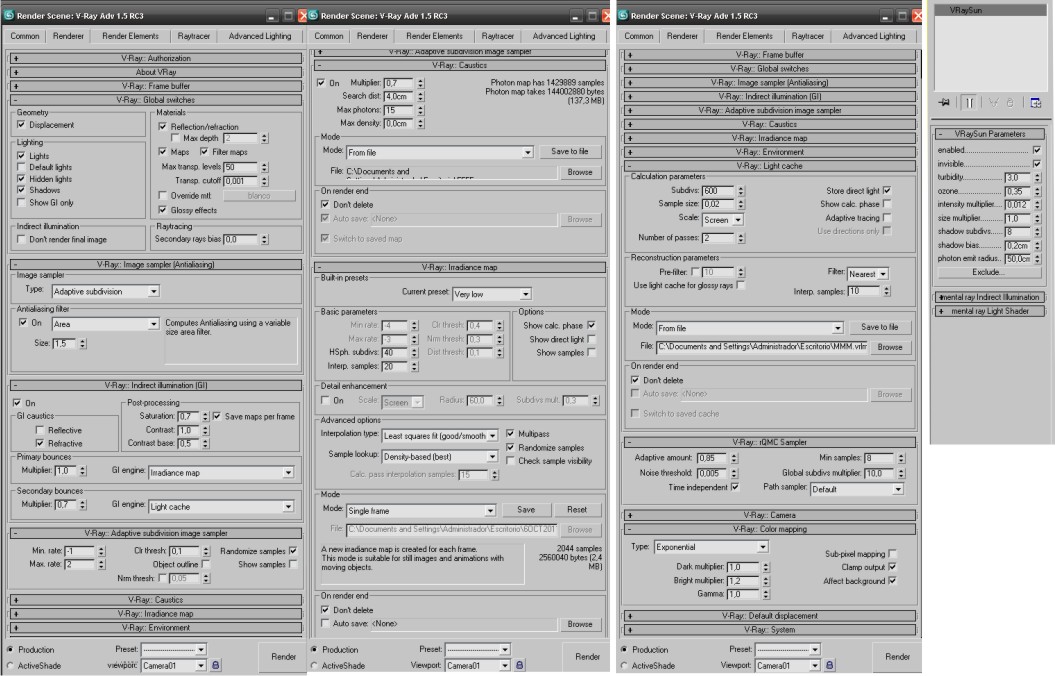Click the HSph. subdivs spinner in Irradiance map
The height and width of the screenshot is (676, 1055).
click(414, 352)
